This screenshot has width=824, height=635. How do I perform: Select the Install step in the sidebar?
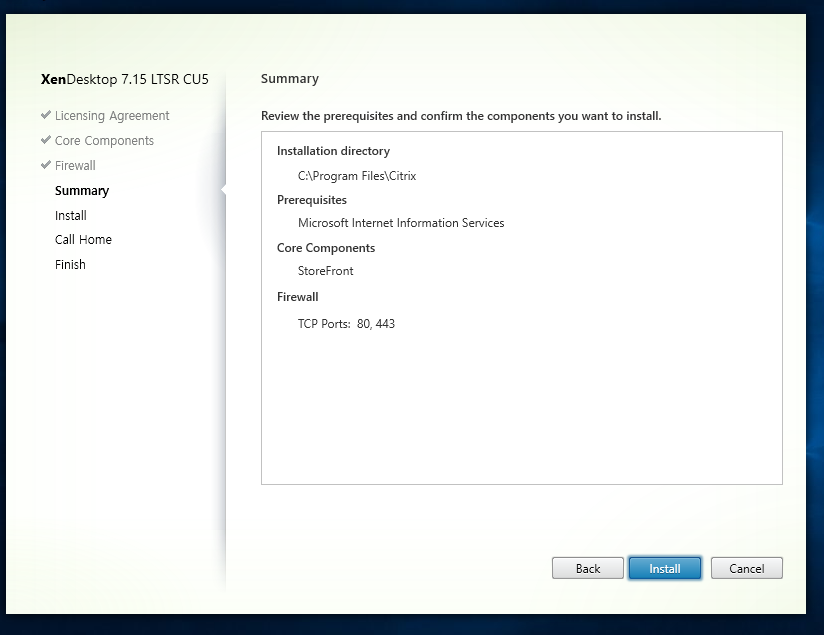70,216
